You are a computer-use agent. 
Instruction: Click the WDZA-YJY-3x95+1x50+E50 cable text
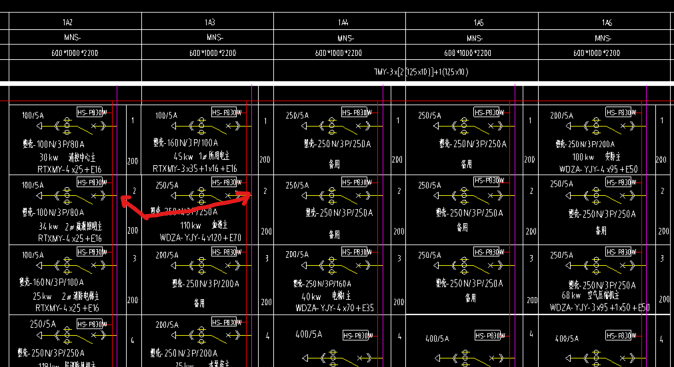pyautogui.click(x=600, y=307)
